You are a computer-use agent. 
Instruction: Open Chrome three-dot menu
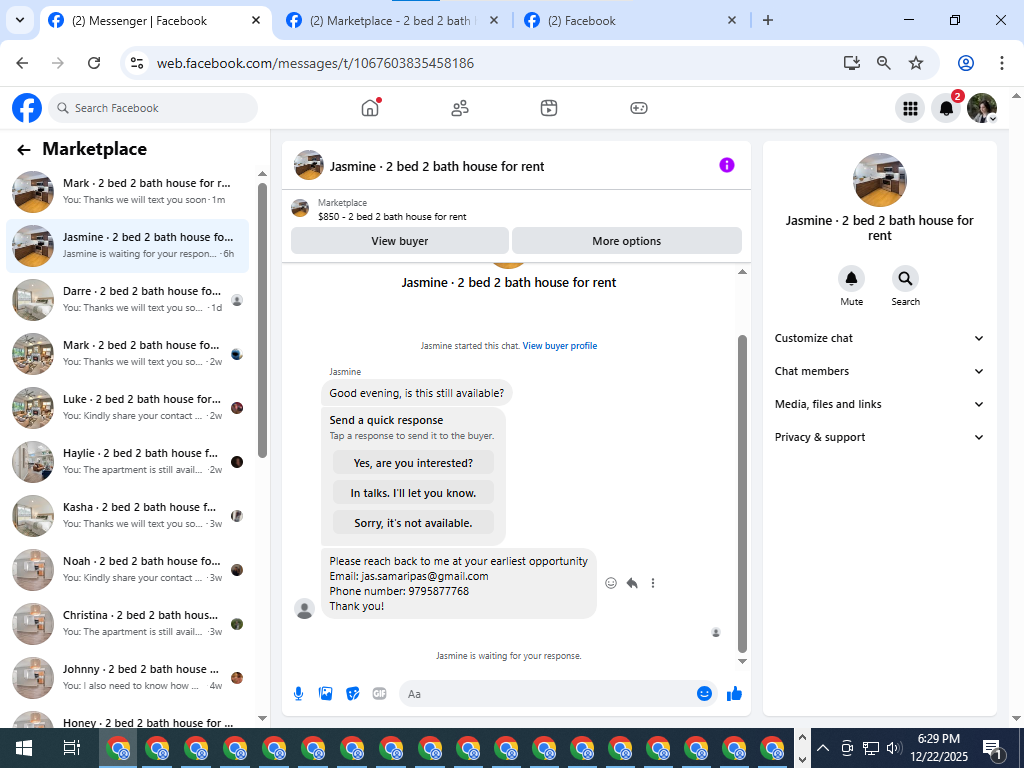(1002, 63)
